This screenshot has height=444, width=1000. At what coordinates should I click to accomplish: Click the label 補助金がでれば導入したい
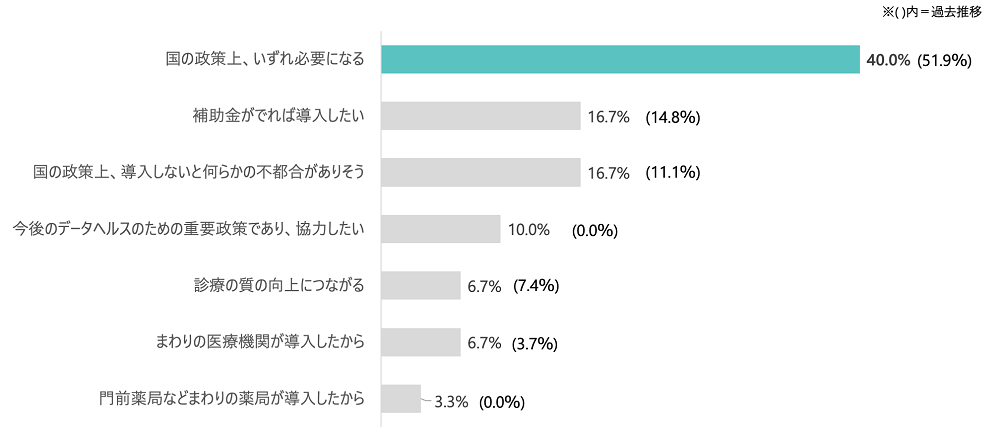(x=278, y=116)
